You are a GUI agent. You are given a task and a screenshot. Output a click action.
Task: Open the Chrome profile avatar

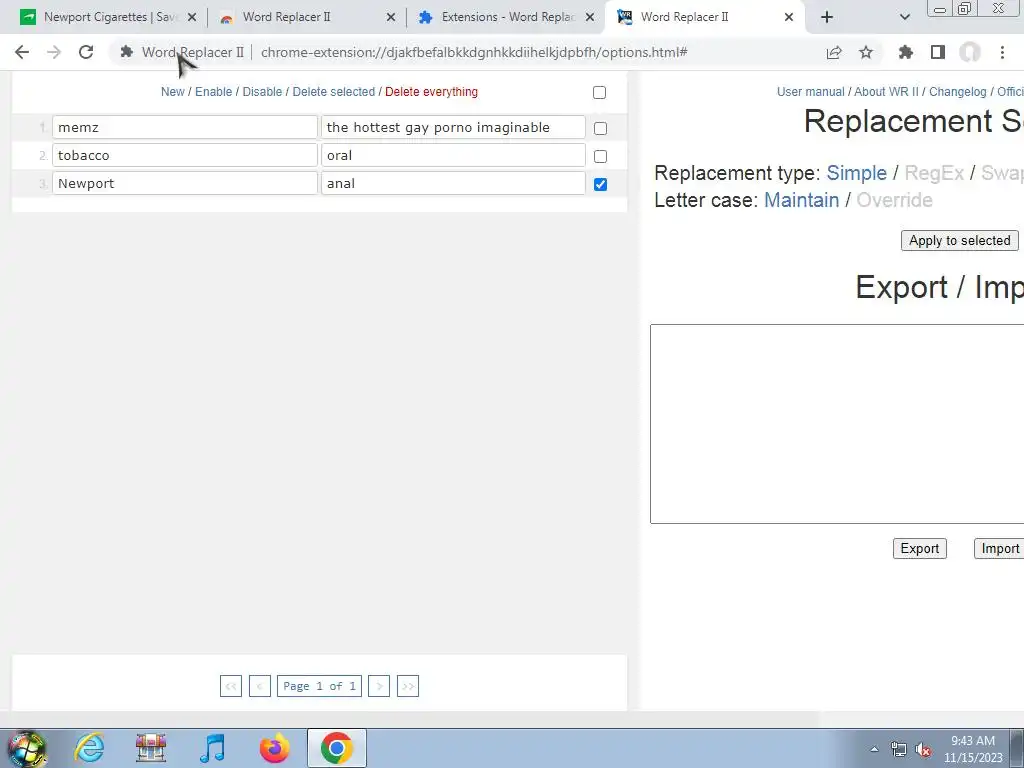(970, 52)
